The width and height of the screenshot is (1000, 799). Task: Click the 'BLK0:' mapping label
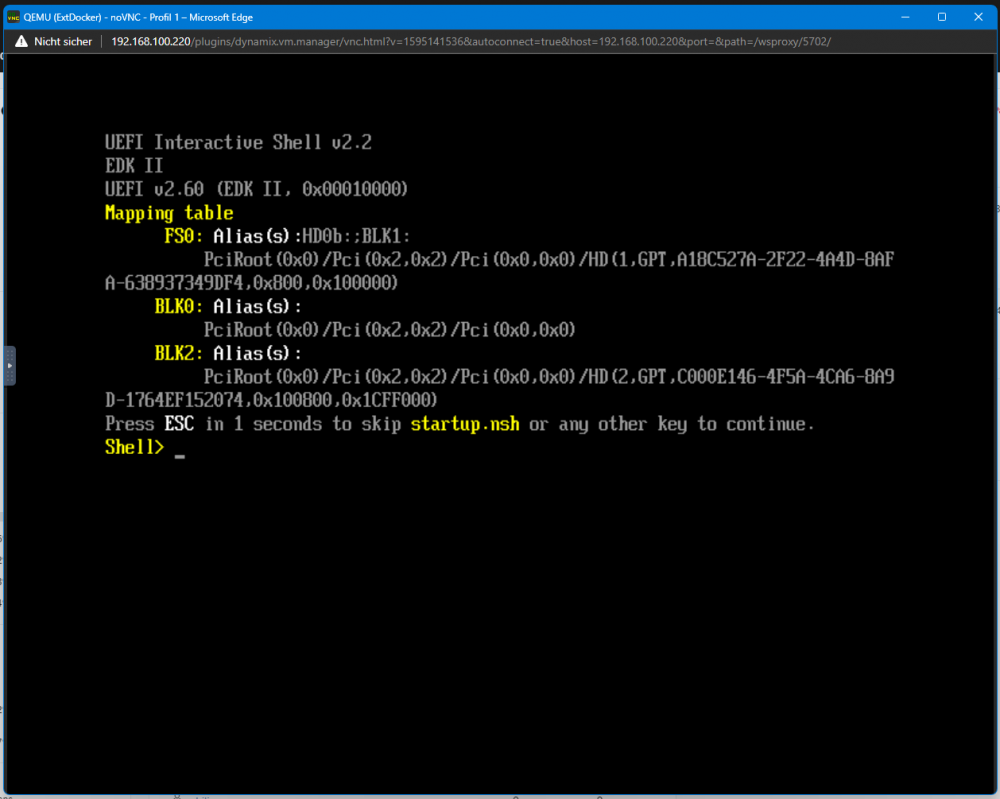coord(179,307)
